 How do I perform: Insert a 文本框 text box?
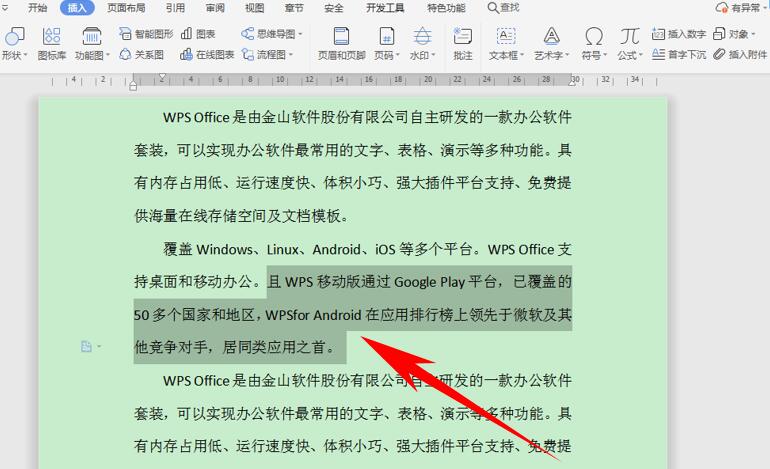(x=506, y=44)
